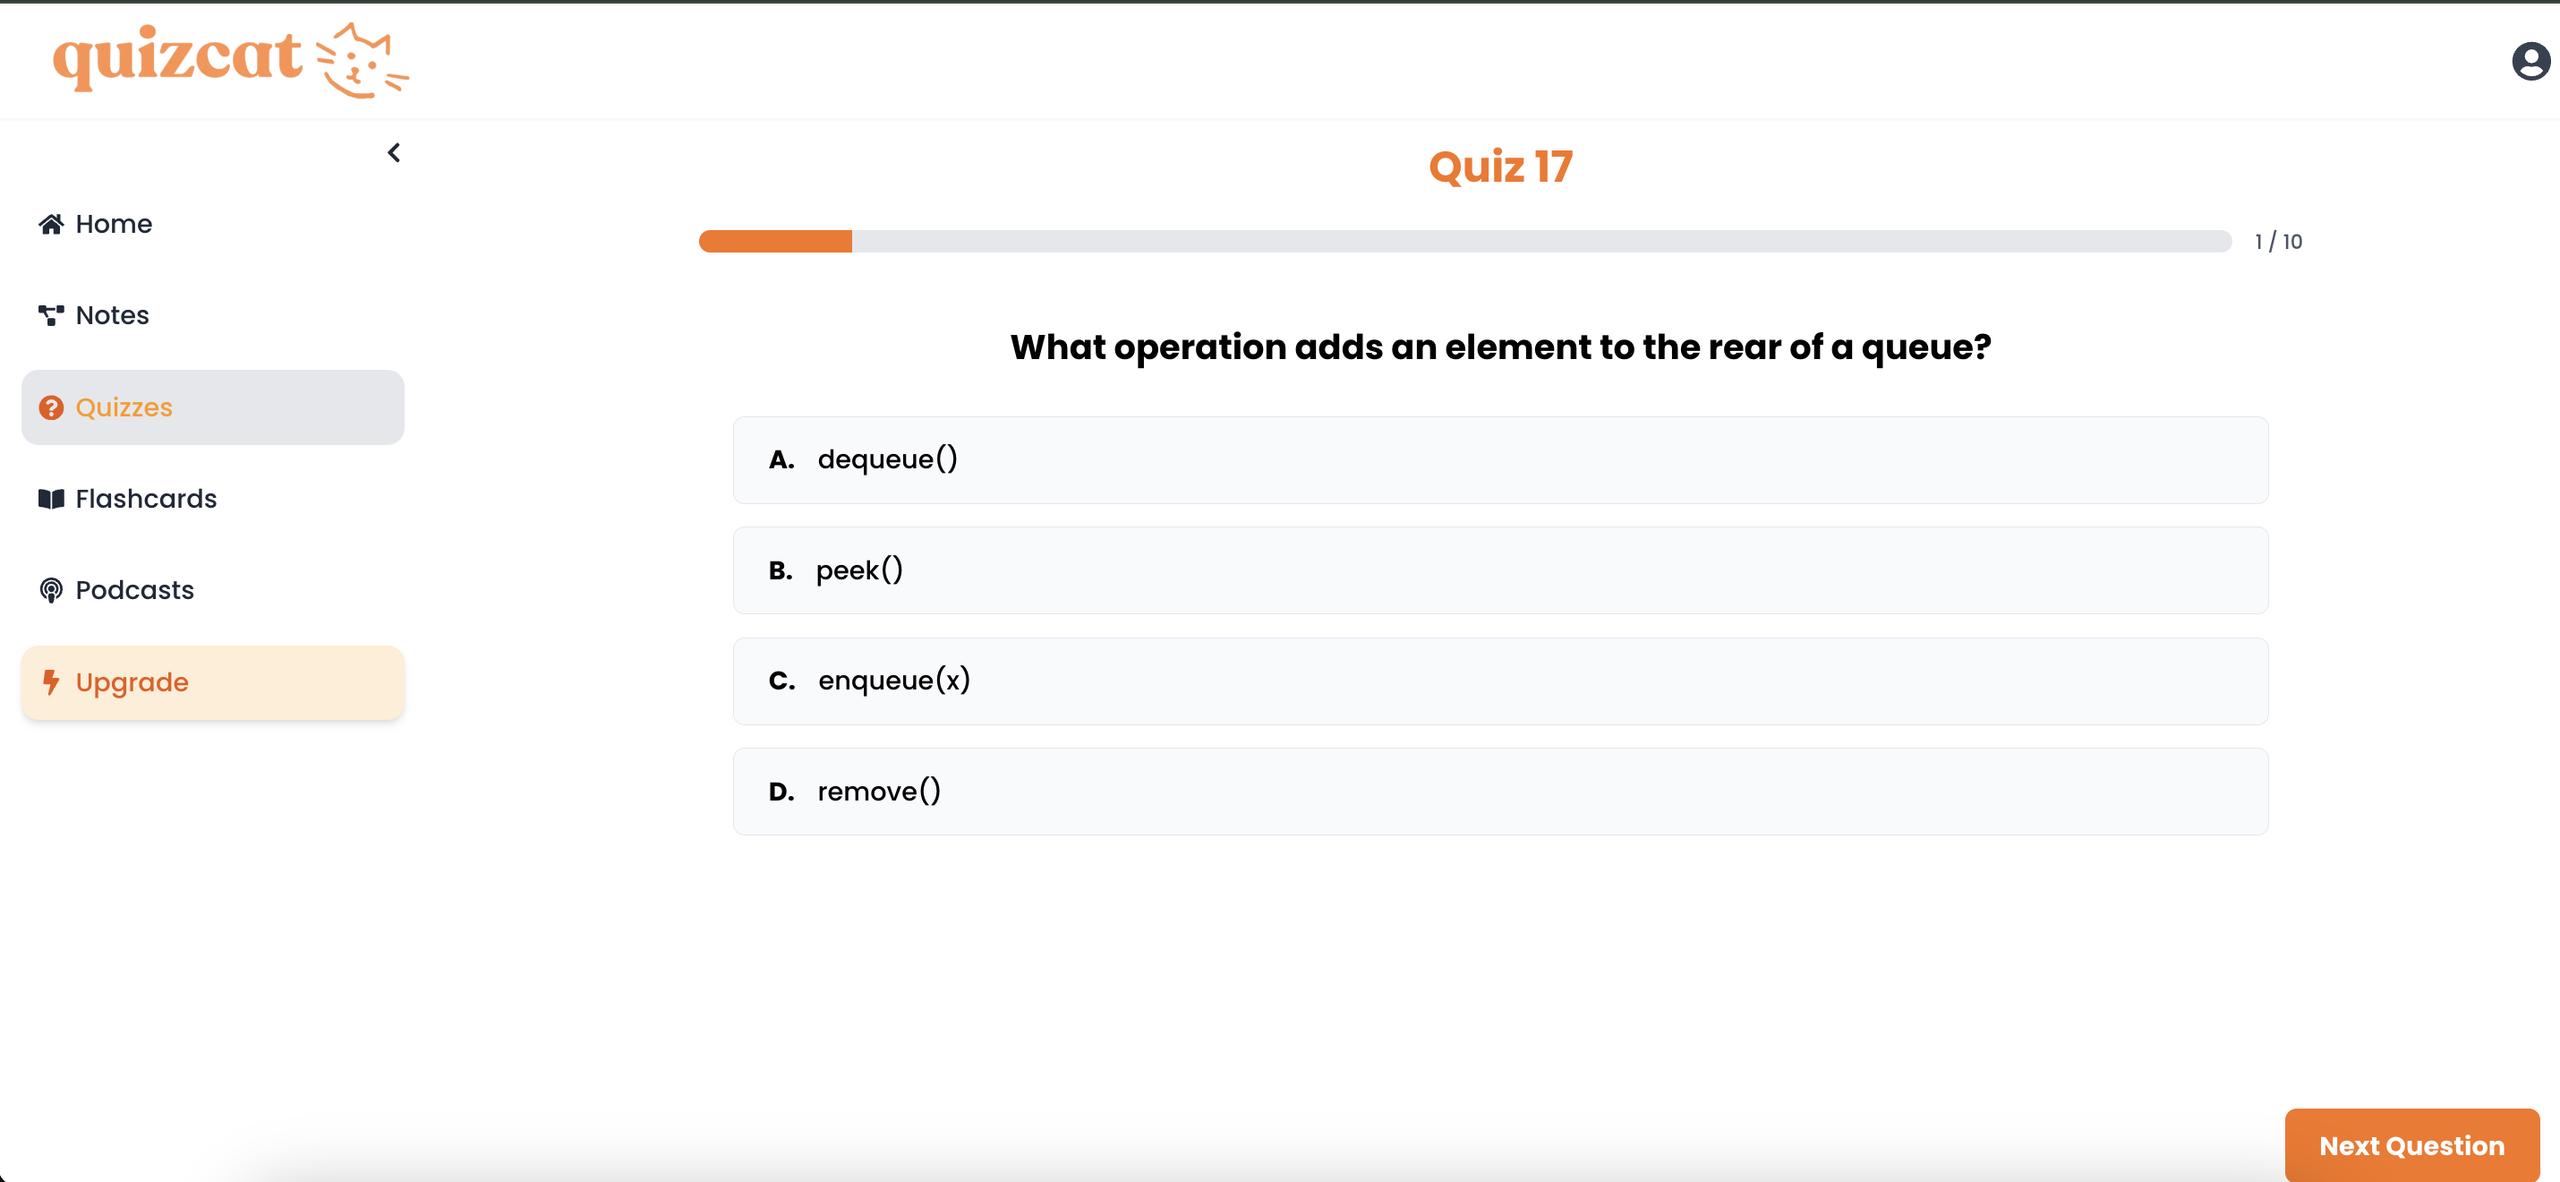The image size is (2560, 1182).
Task: Collapse the sidebar with the chevron
Action: [394, 153]
